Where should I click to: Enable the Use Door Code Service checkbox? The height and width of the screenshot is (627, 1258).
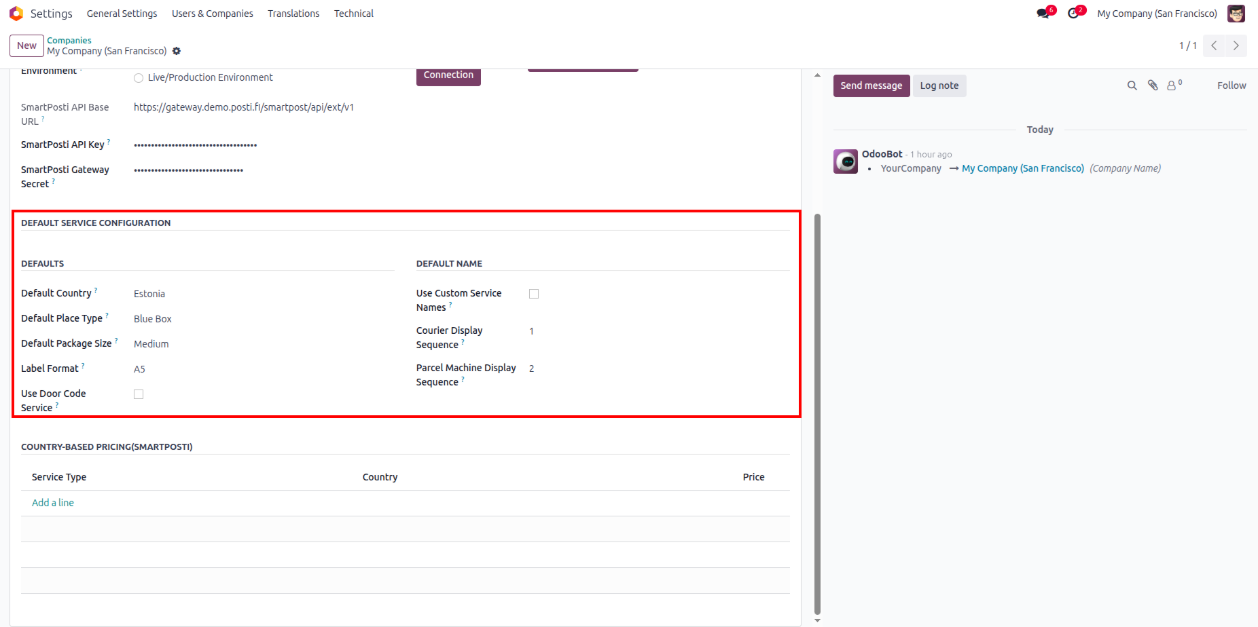138,394
